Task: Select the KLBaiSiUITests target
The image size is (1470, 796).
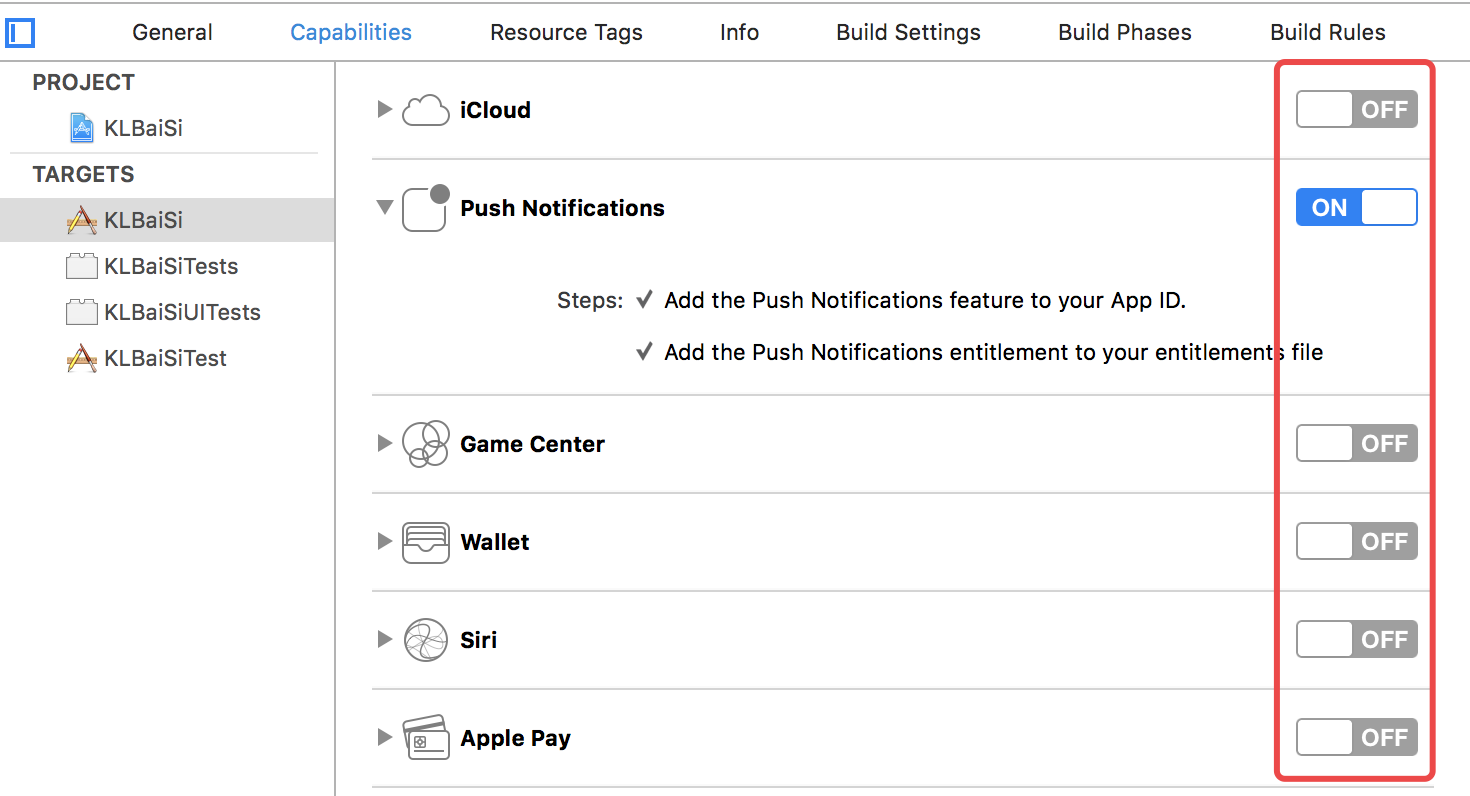Action: click(x=182, y=312)
